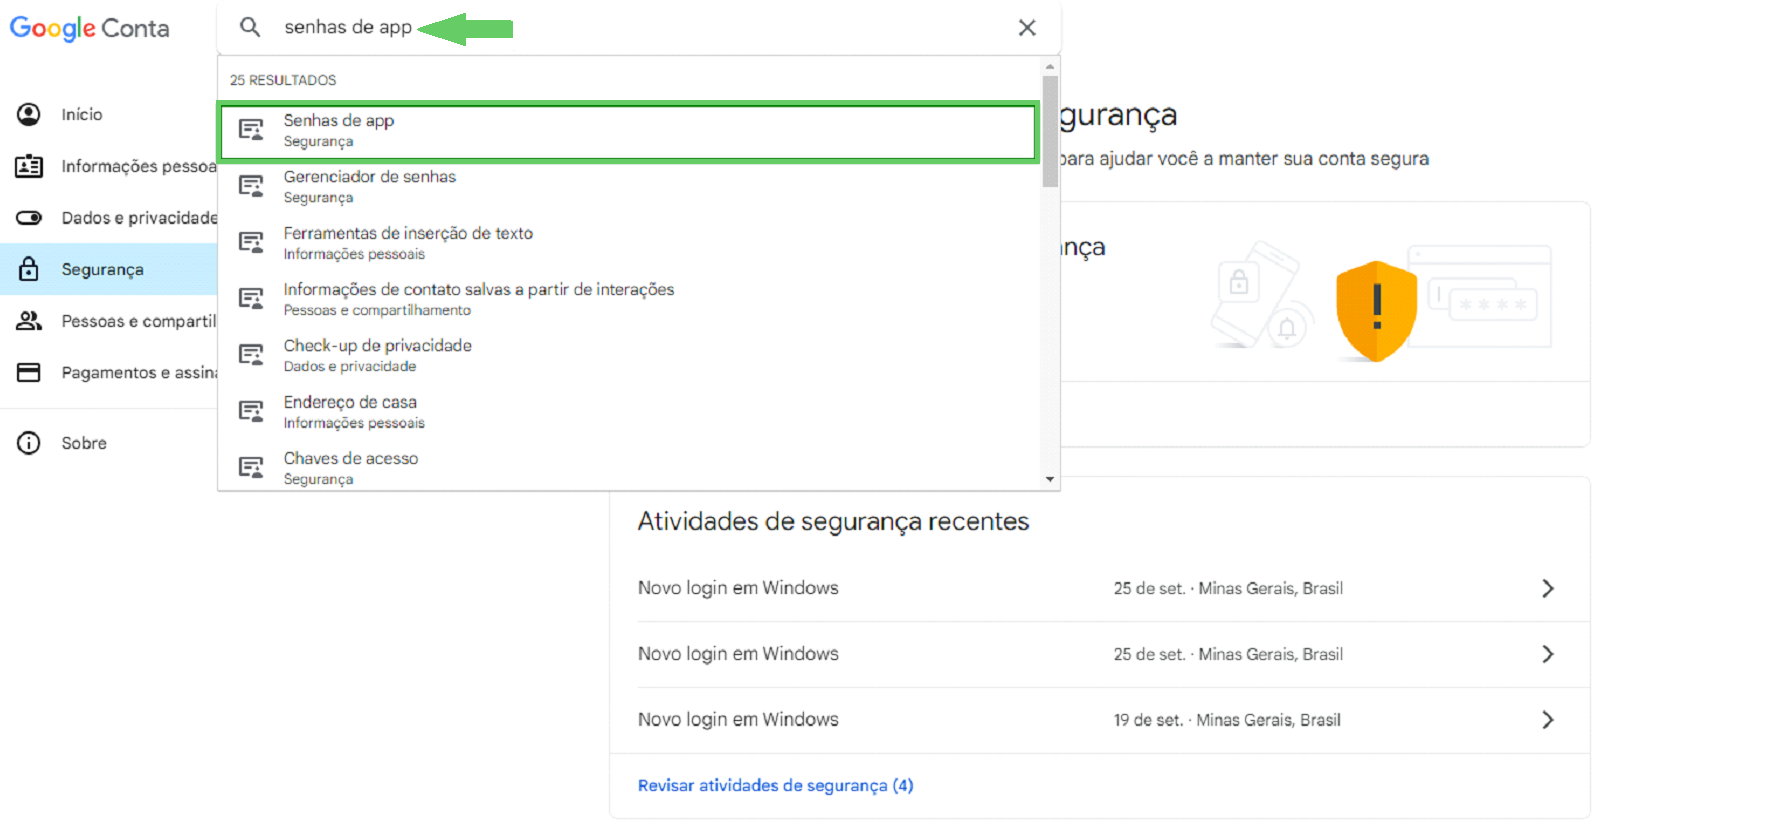
Task: Open the Google Conta logo link
Action: pyautogui.click(x=90, y=28)
